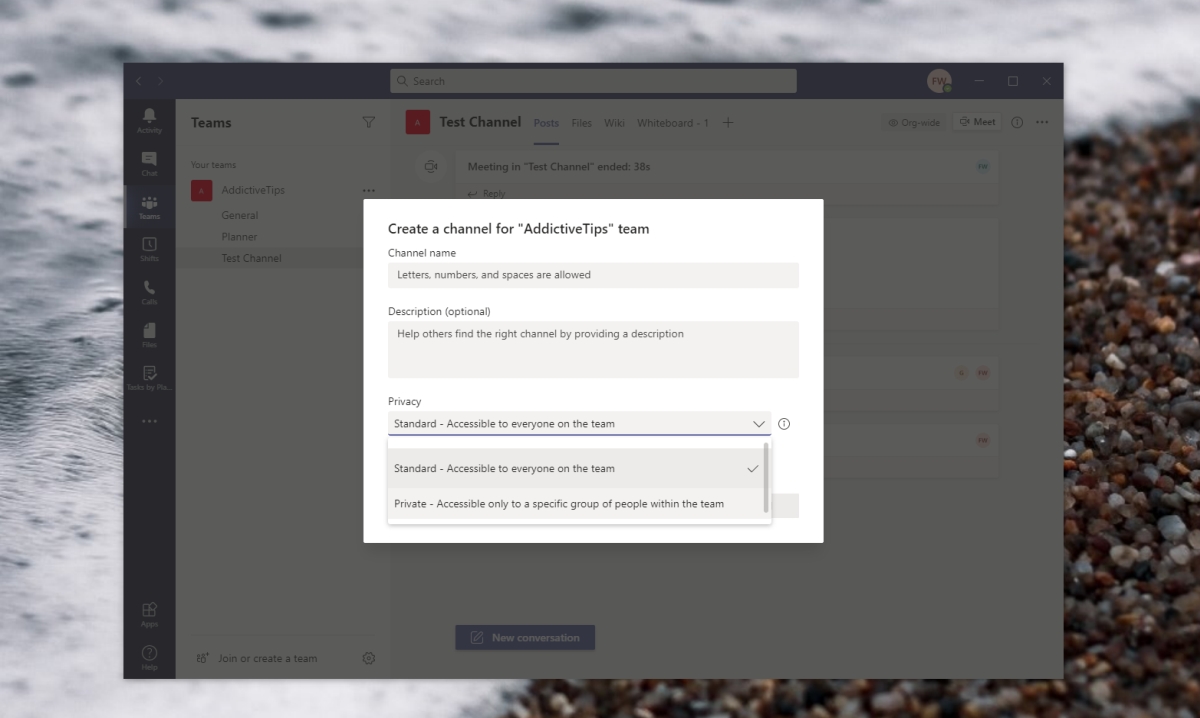This screenshot has width=1200, height=718.
Task: Click New conversation button
Action: (x=525, y=637)
